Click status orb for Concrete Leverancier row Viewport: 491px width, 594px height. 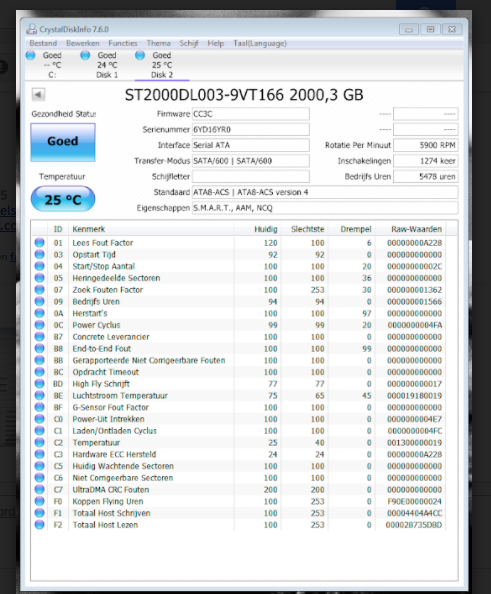click(x=39, y=337)
